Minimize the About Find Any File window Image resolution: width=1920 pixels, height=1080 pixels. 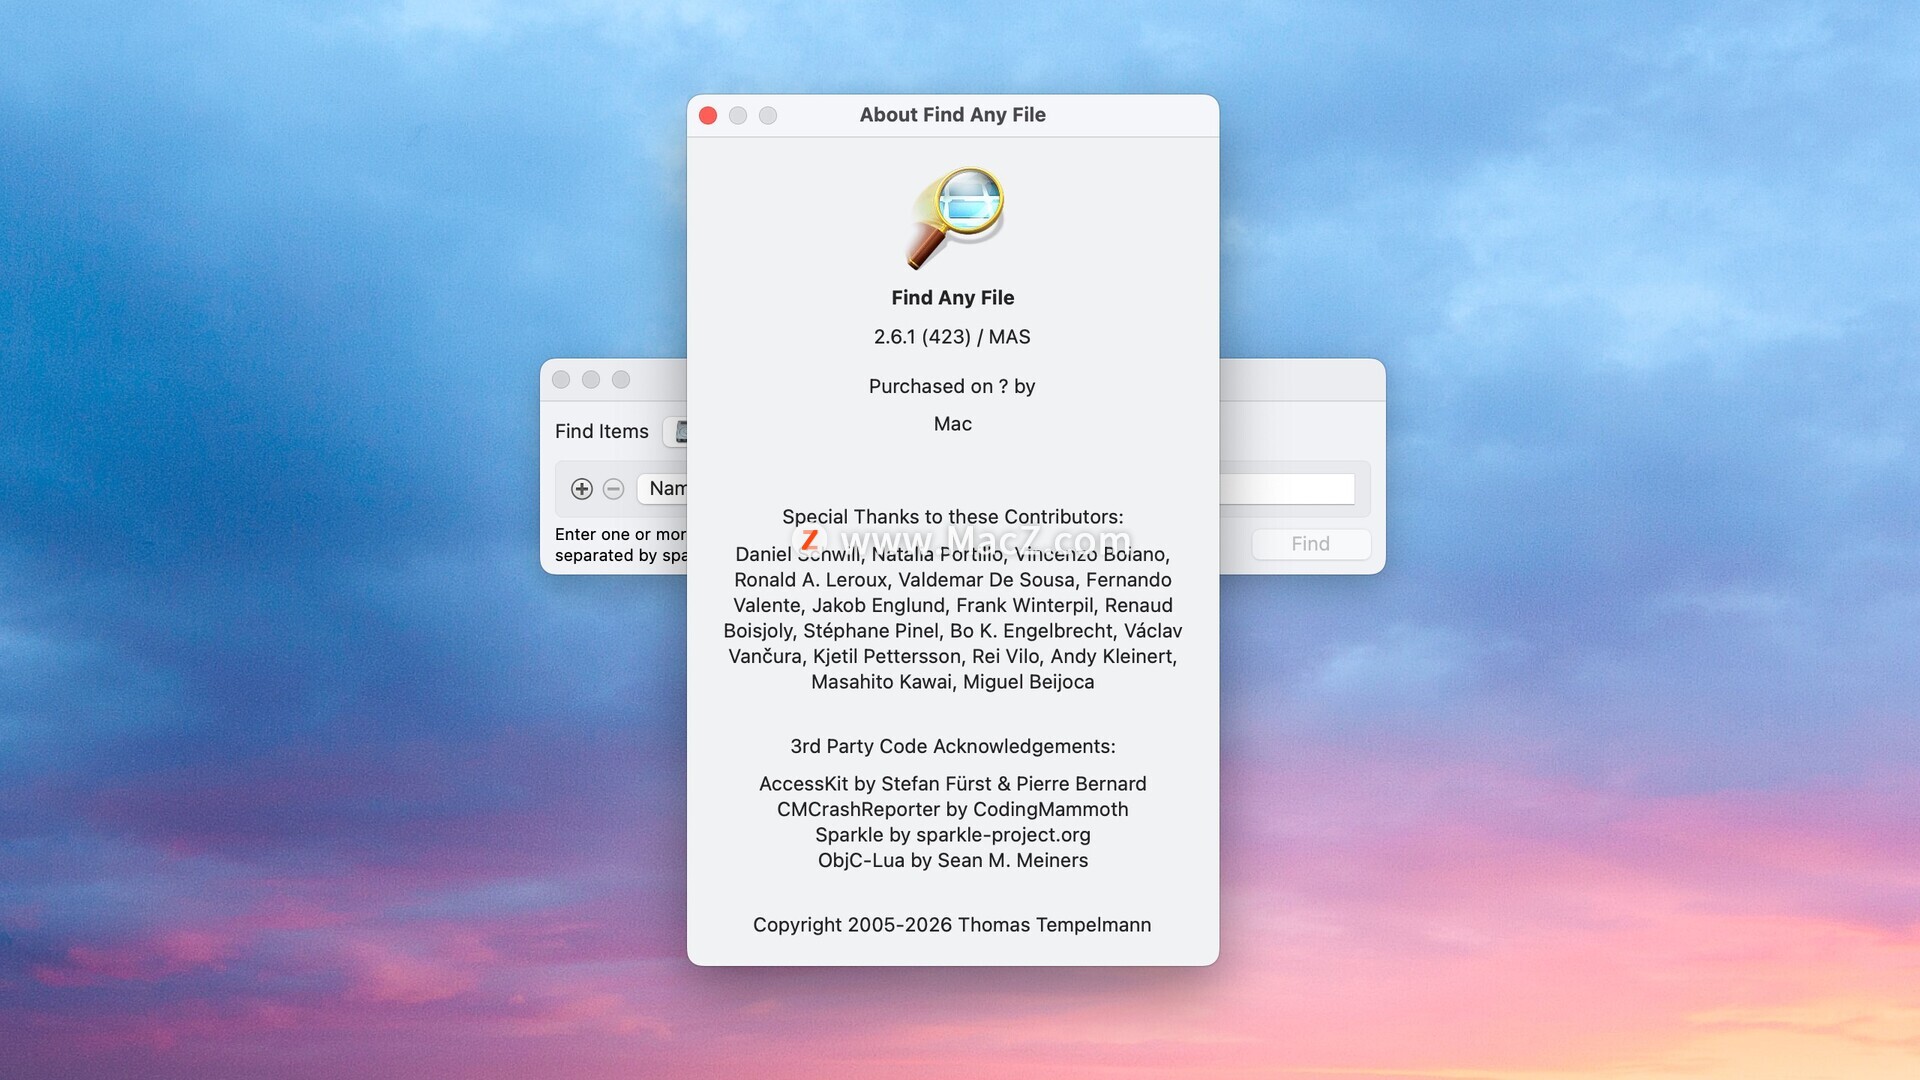pos(738,116)
